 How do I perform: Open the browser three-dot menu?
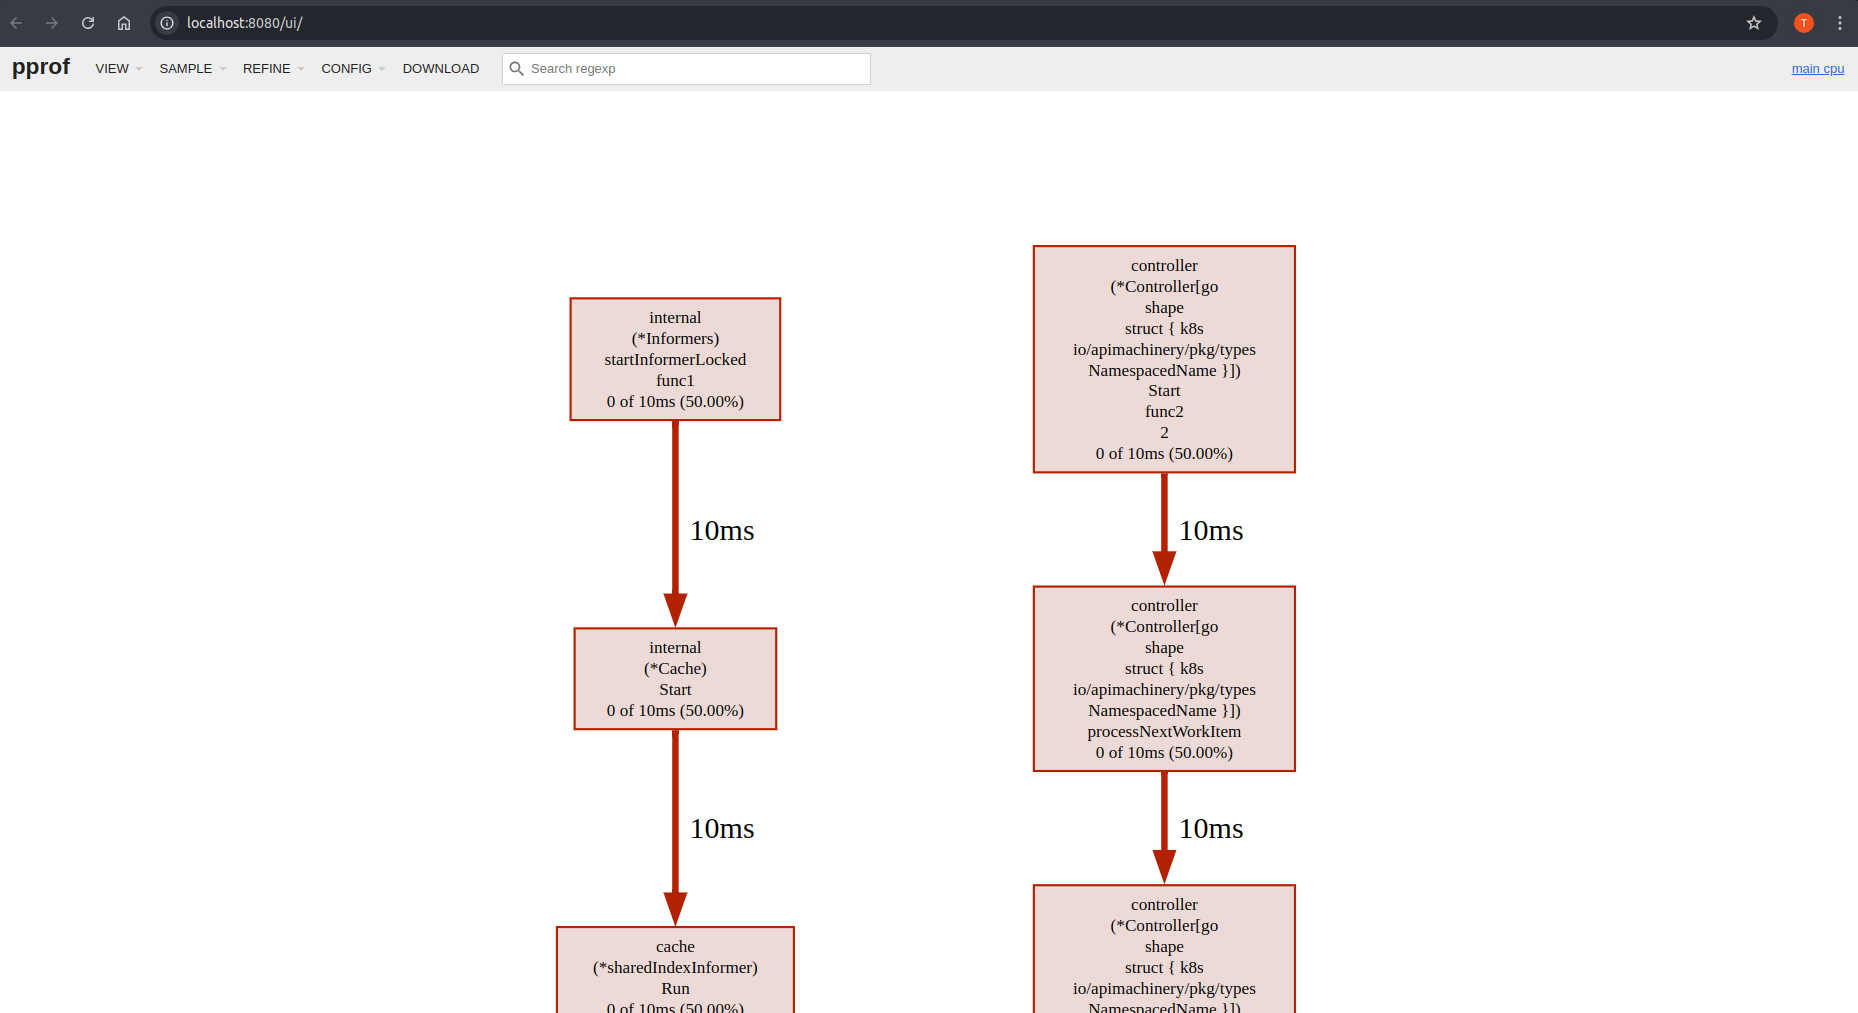point(1841,22)
